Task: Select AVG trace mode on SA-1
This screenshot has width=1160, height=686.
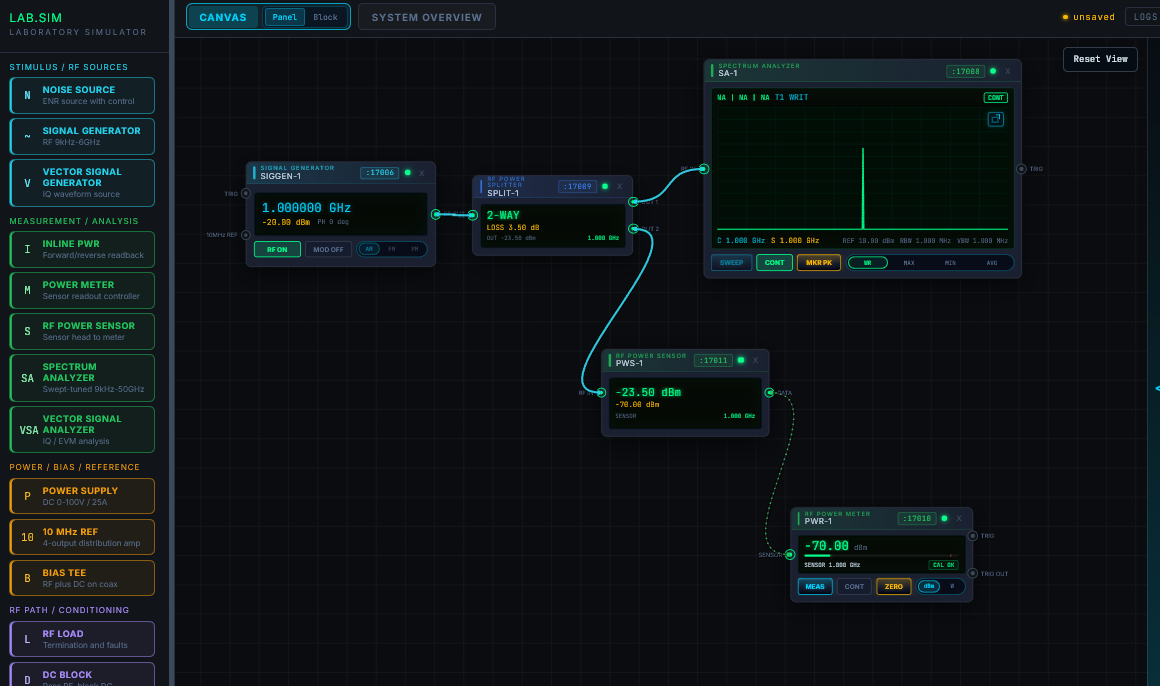Action: [x=991, y=263]
